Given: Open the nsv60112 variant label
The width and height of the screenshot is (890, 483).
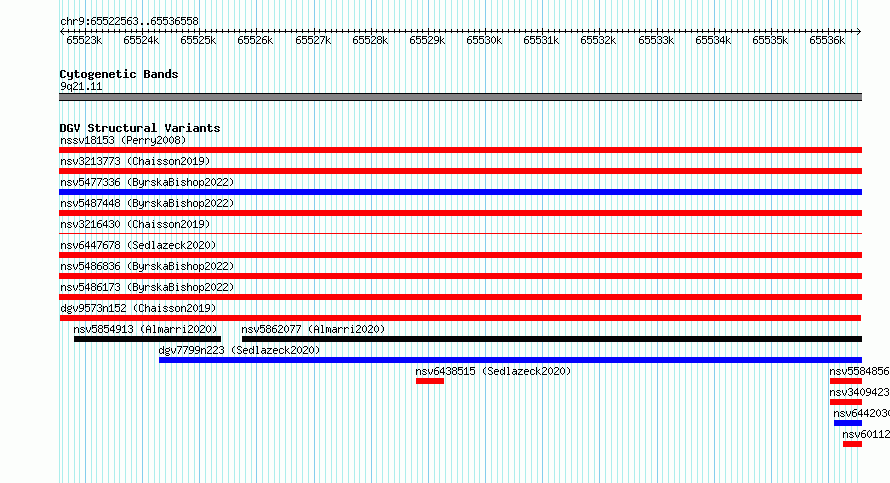Looking at the screenshot, I should pos(866,434).
